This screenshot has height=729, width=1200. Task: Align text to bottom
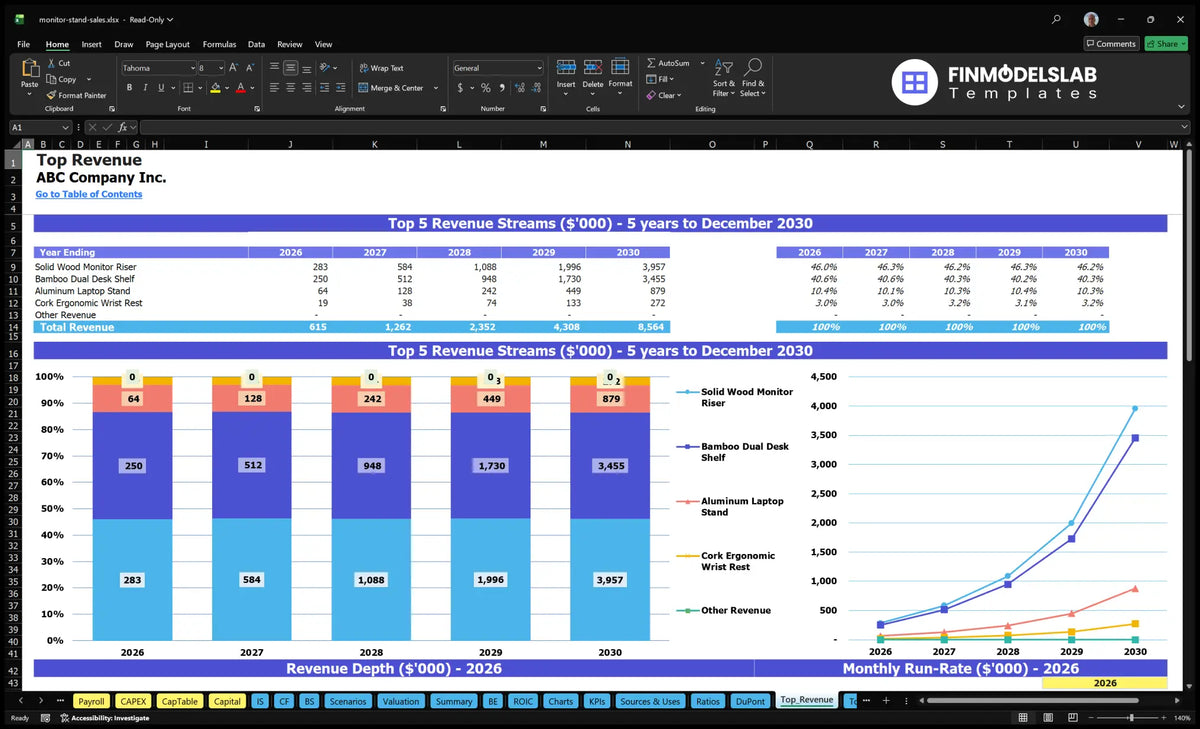[x=306, y=68]
